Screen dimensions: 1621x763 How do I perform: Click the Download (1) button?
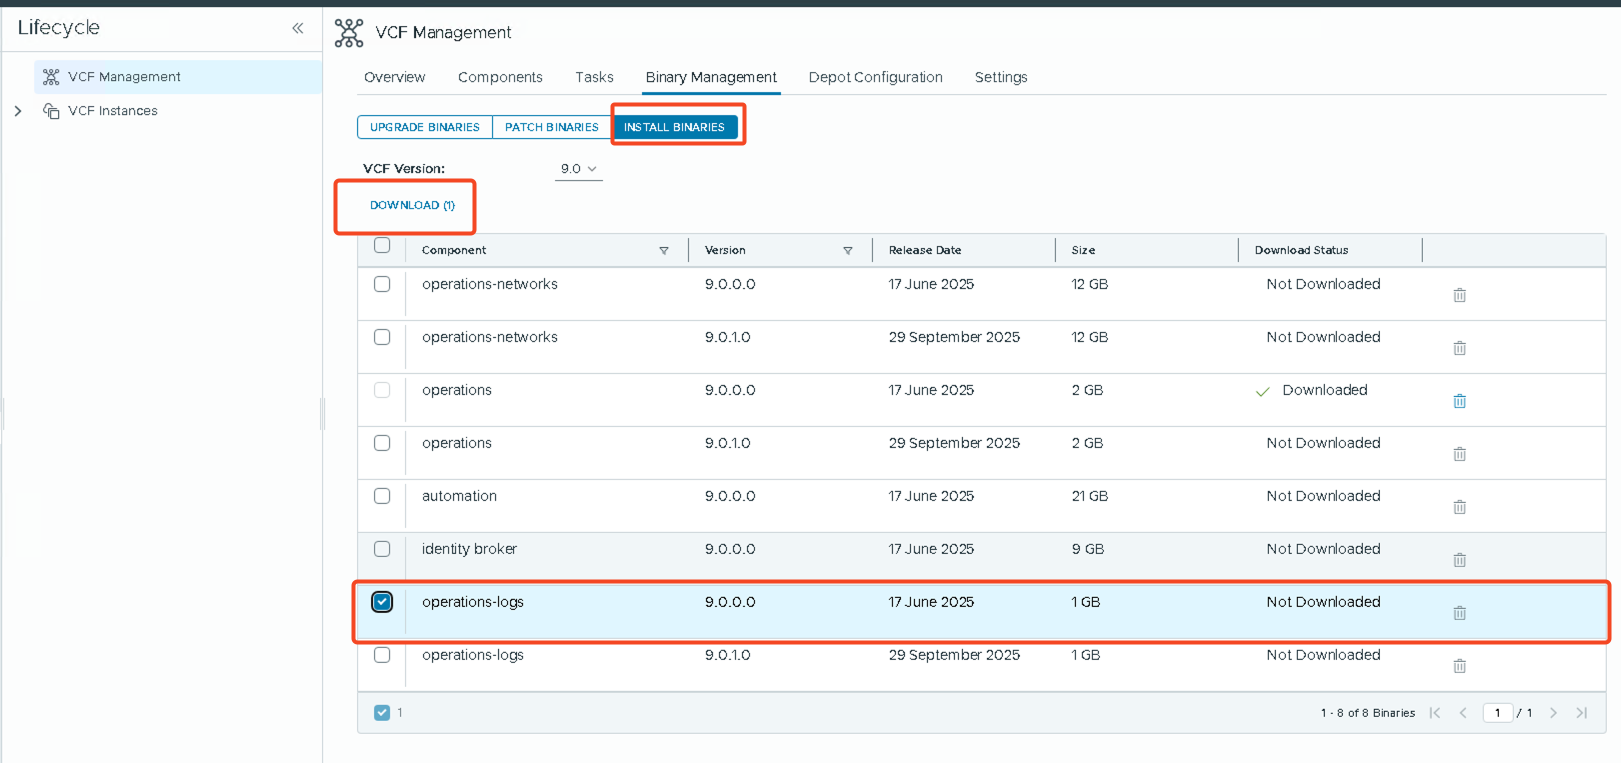pos(412,205)
